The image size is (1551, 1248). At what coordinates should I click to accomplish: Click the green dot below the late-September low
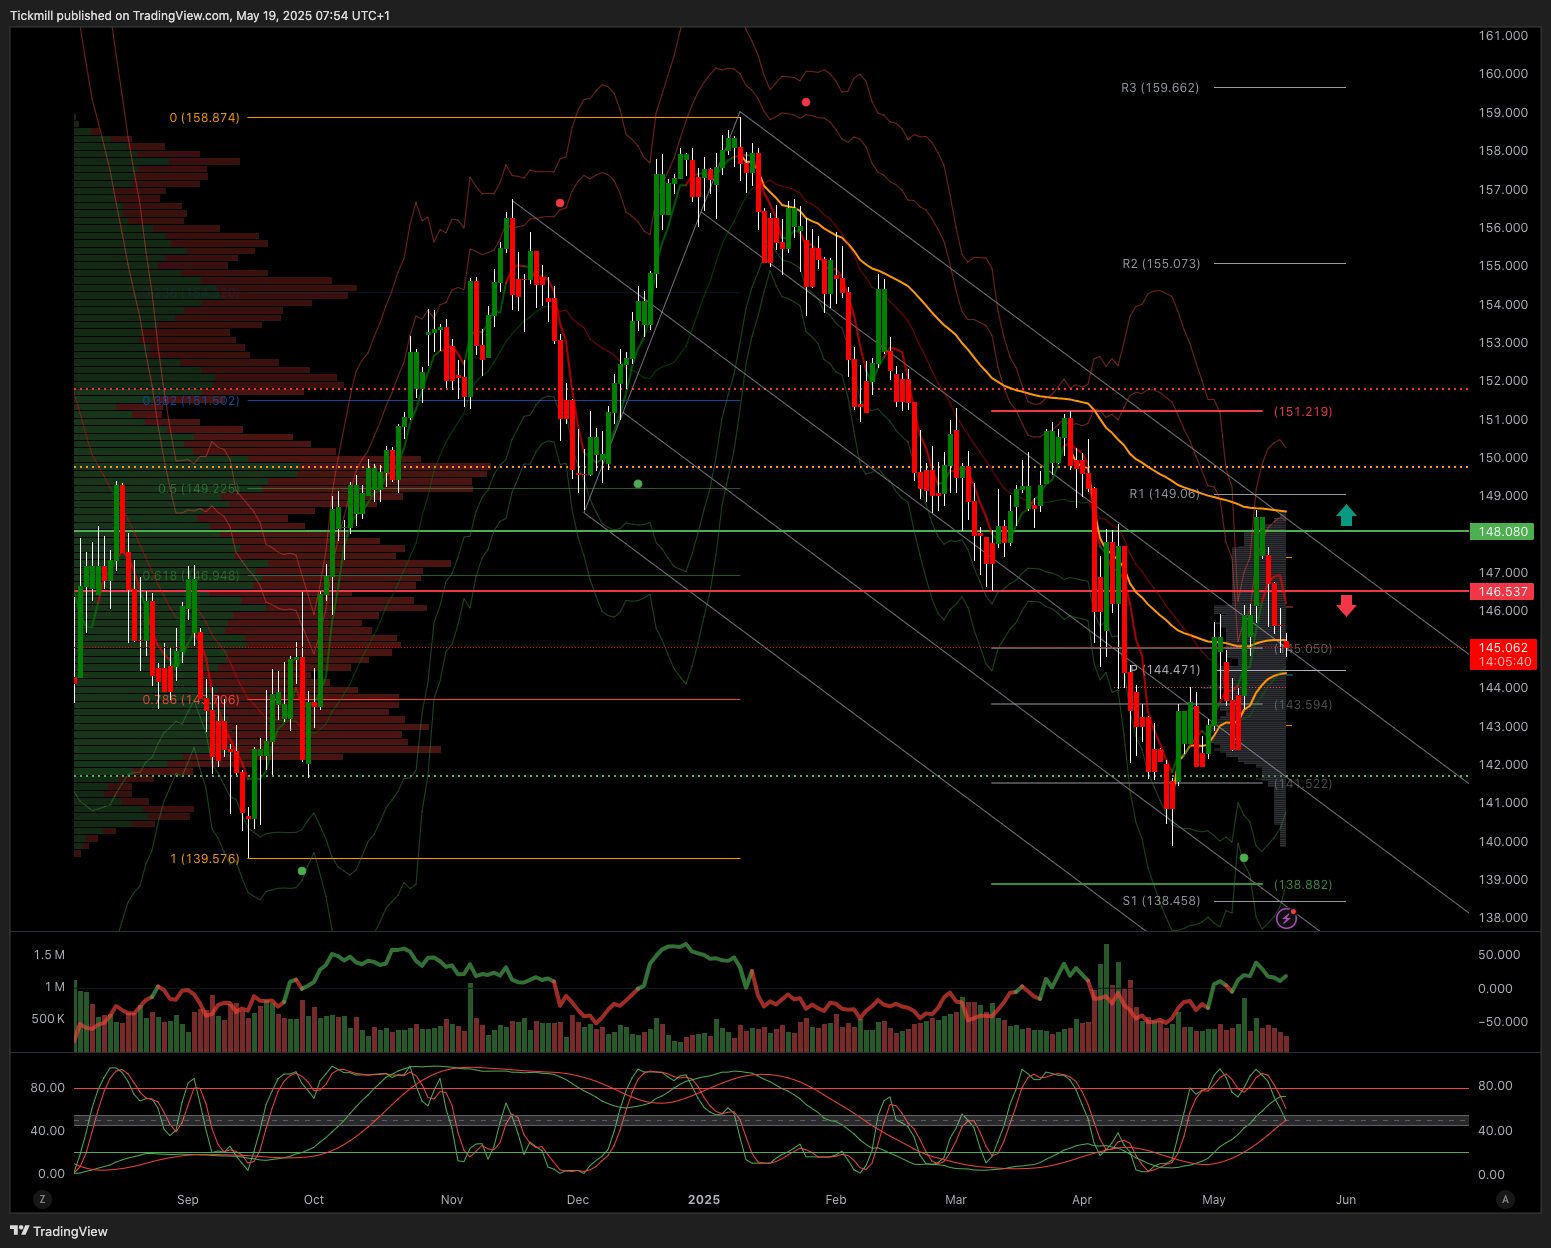click(x=302, y=871)
